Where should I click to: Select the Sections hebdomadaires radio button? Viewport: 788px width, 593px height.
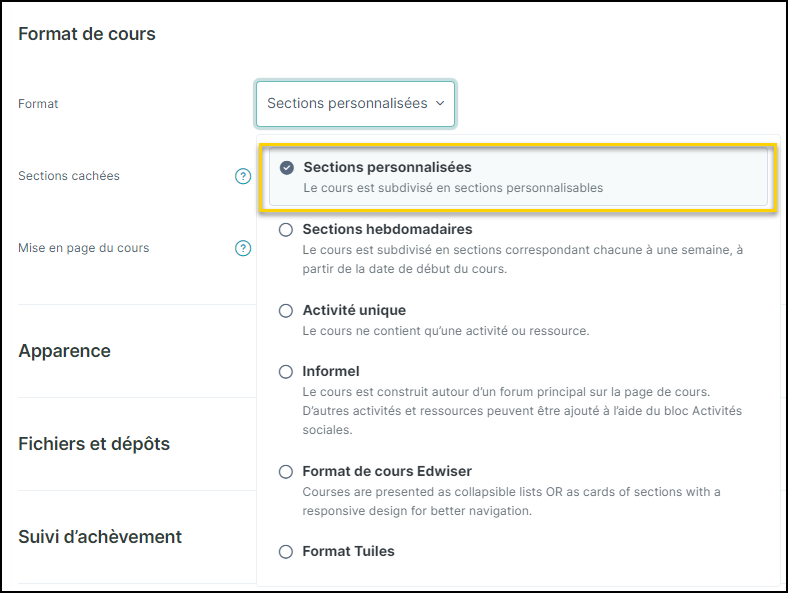[x=286, y=230]
